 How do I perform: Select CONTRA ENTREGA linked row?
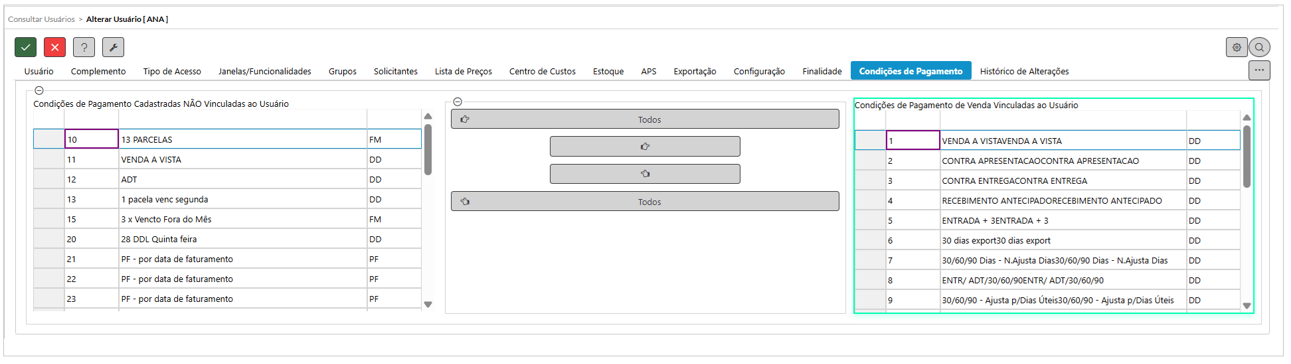(x=1047, y=180)
